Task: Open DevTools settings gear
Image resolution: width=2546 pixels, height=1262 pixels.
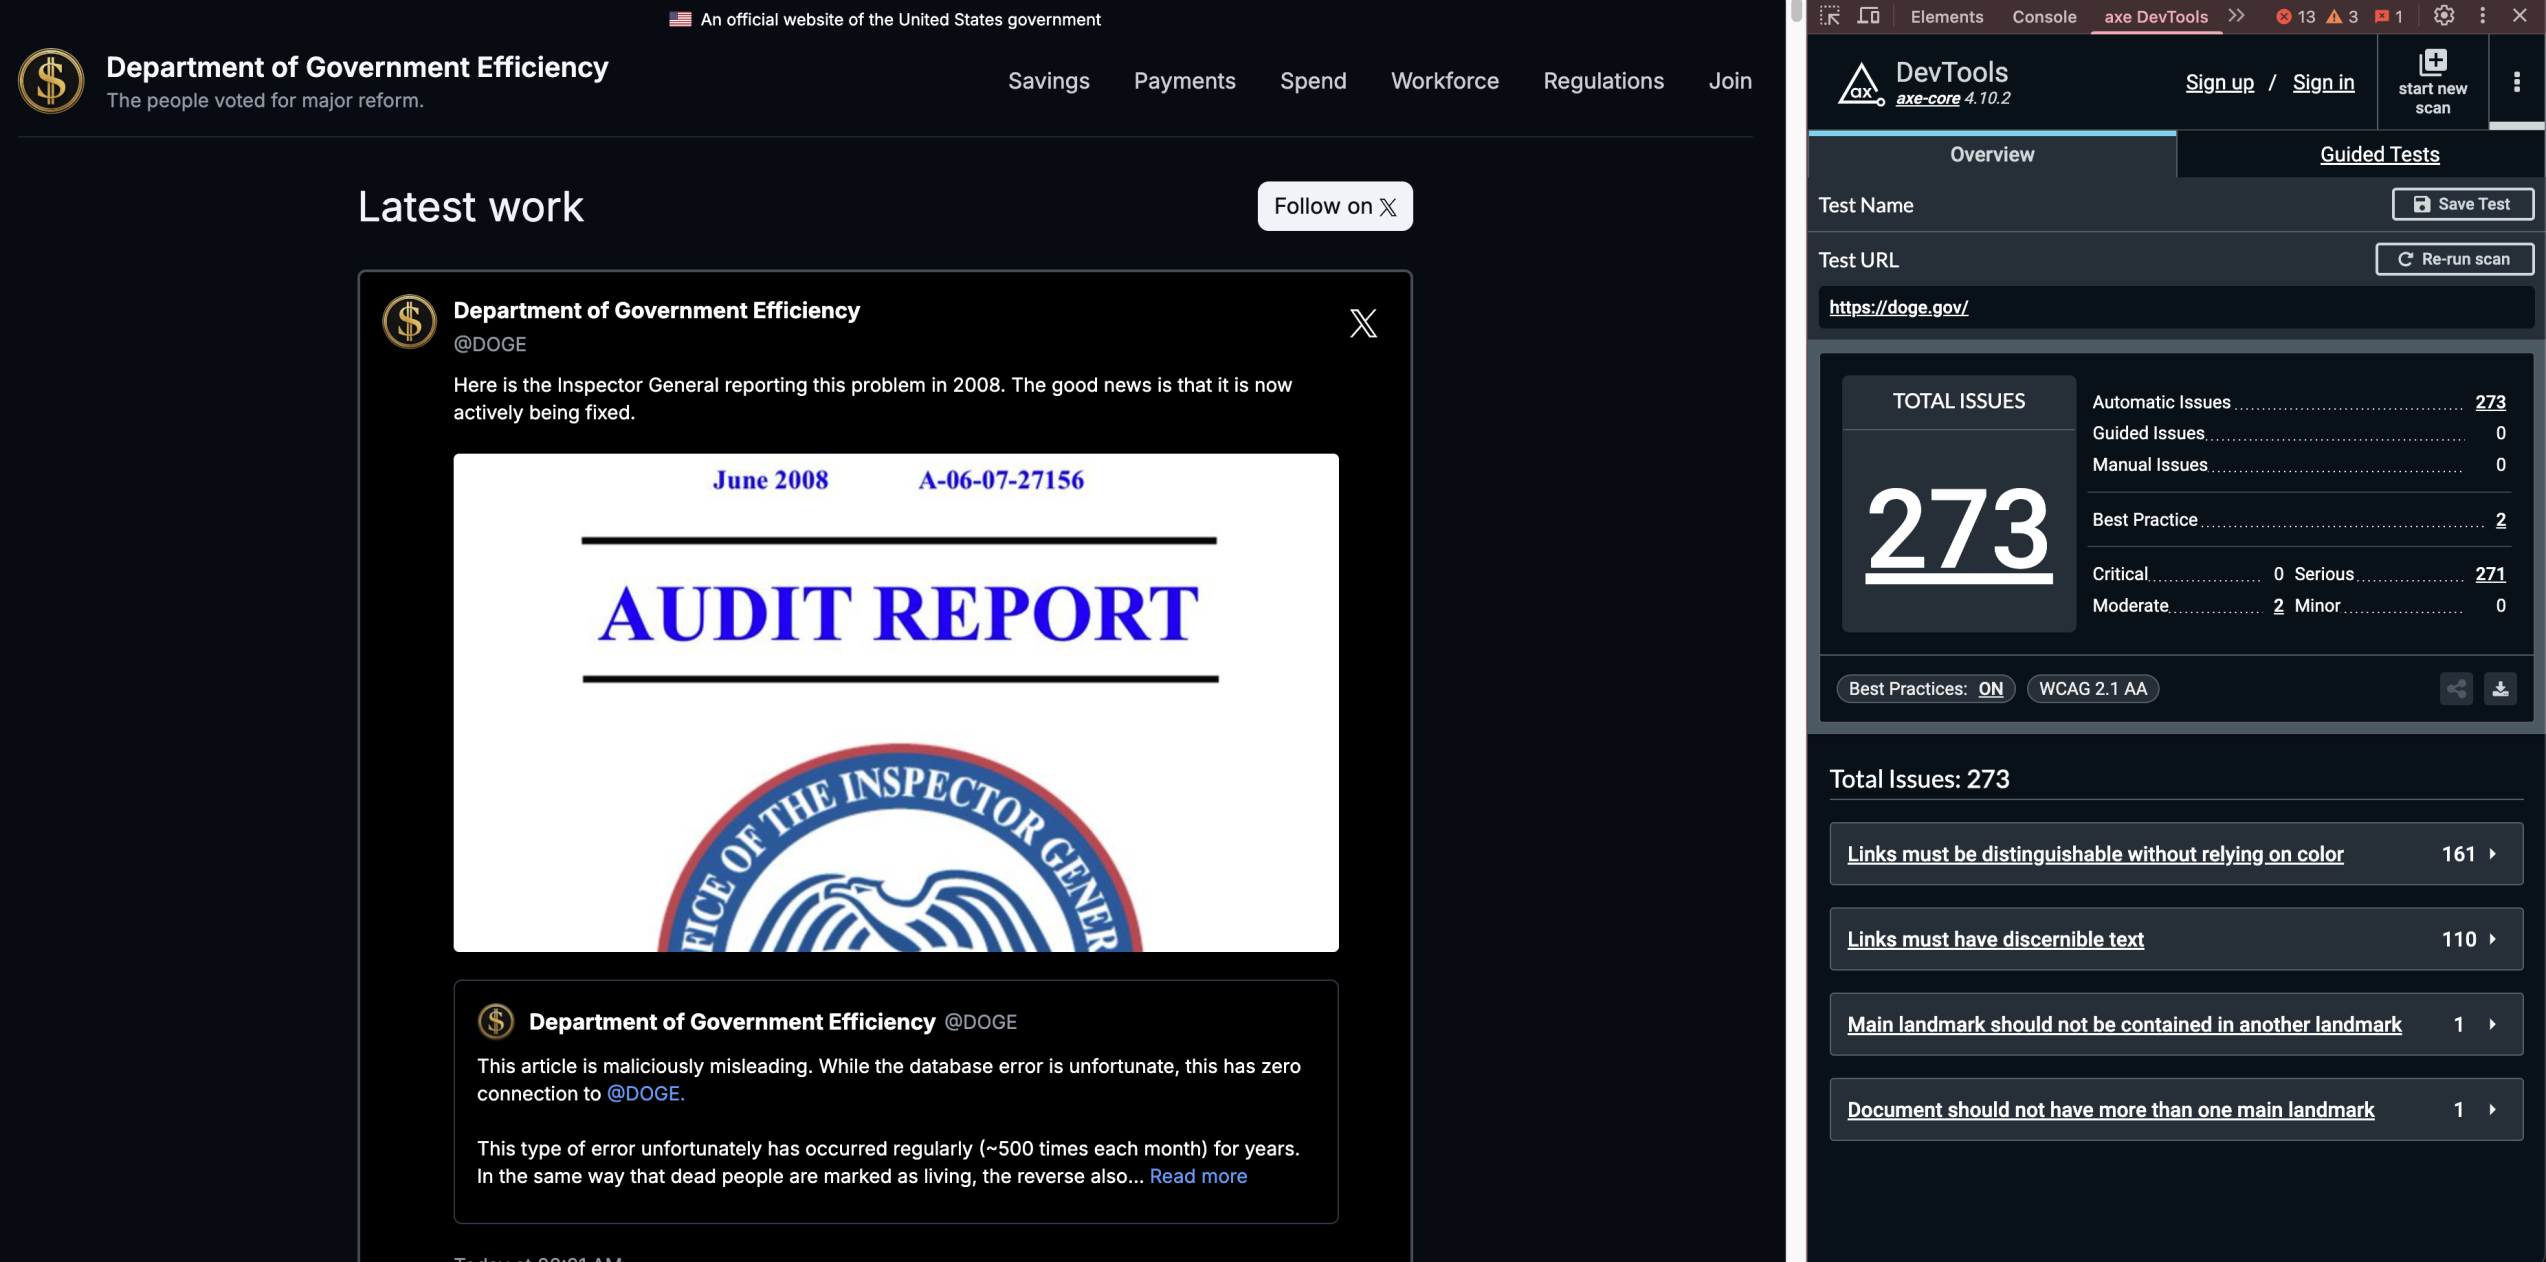Action: click(x=2443, y=16)
